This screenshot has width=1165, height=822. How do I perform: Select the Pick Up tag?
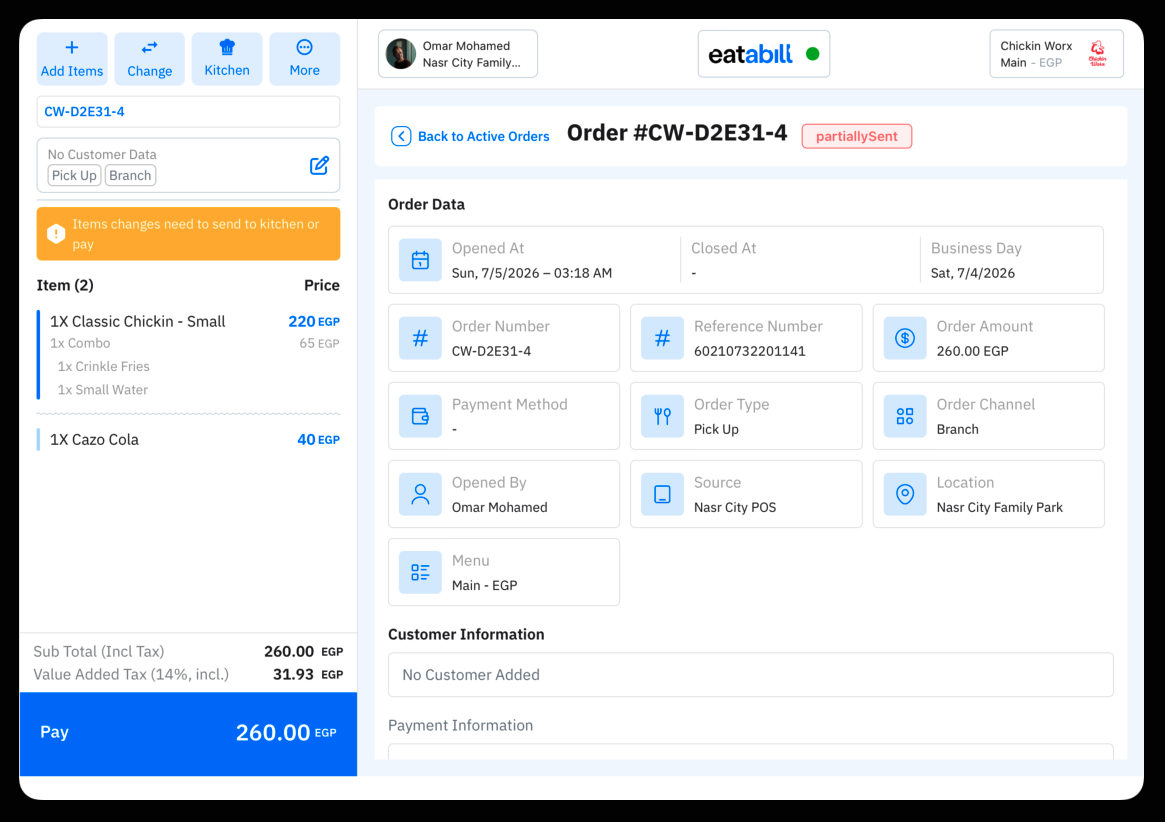coord(74,175)
